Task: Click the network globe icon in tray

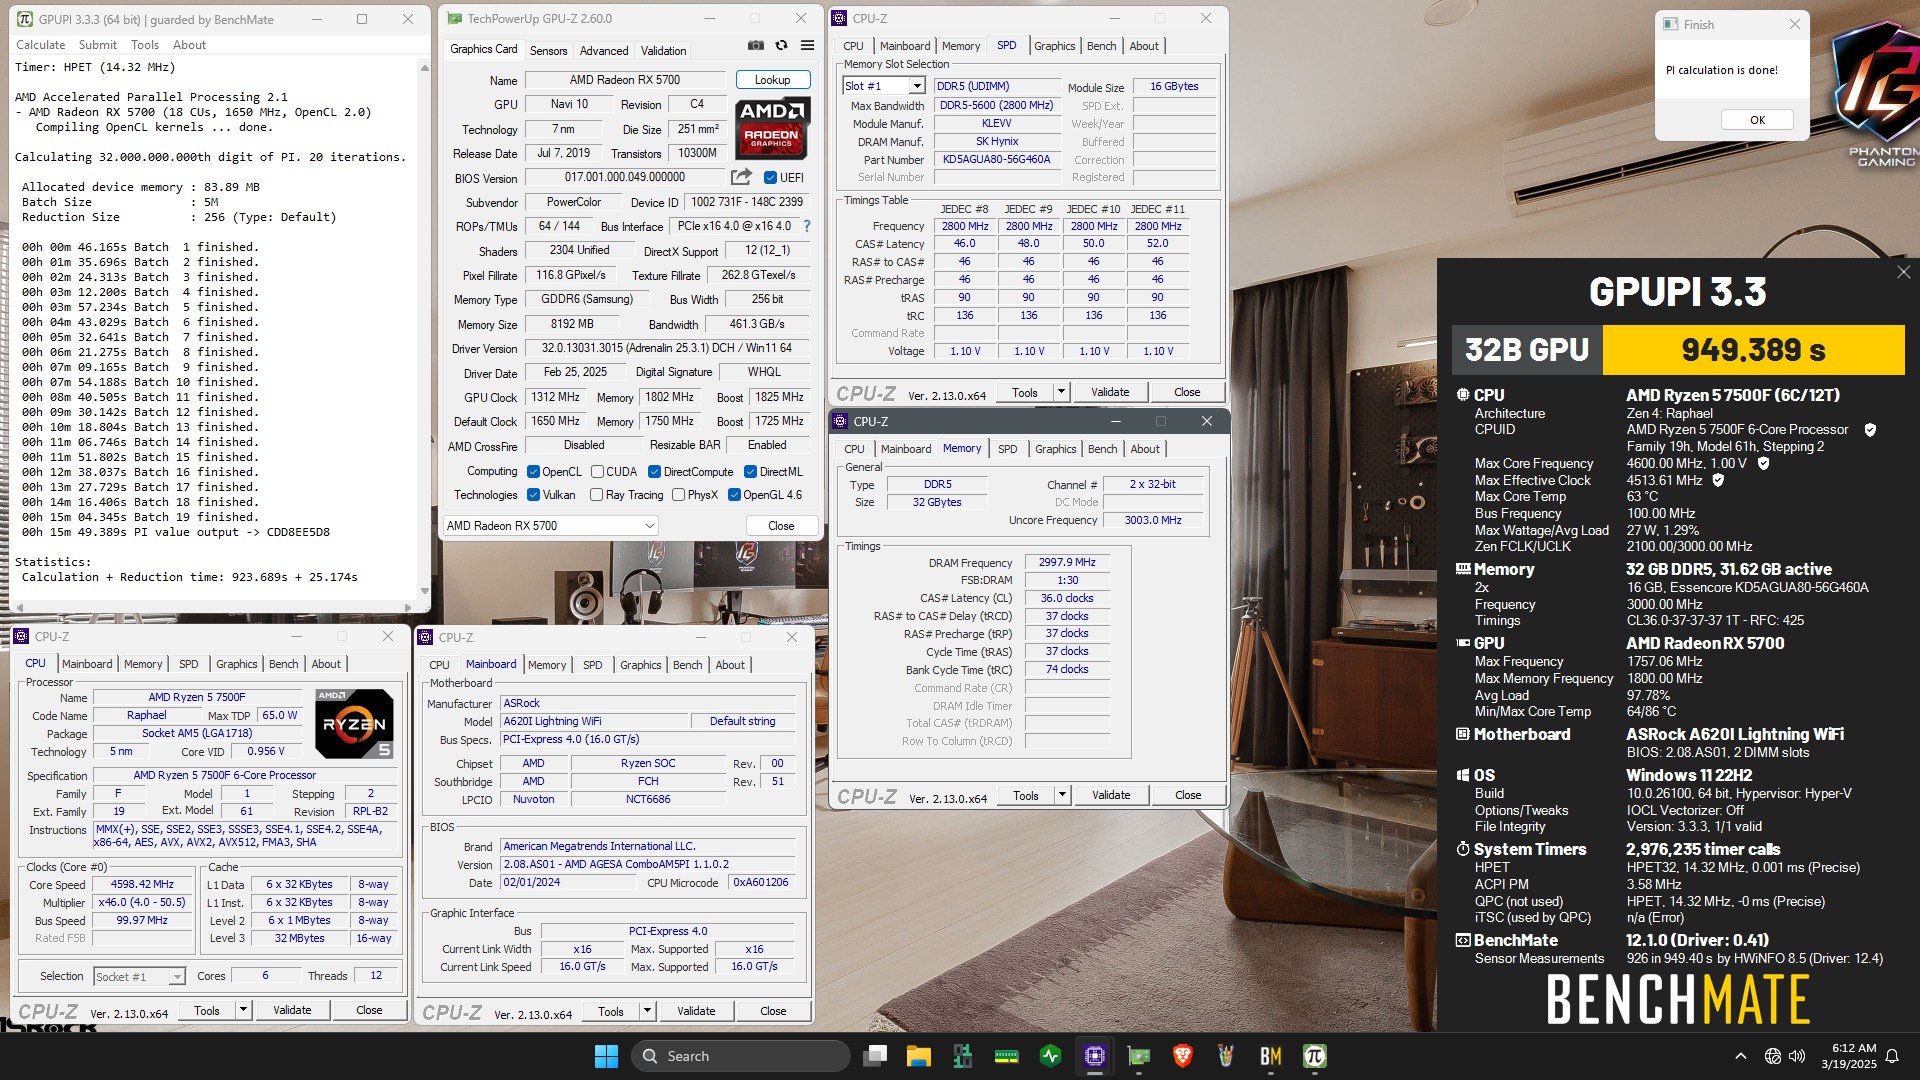Action: pyautogui.click(x=1772, y=1056)
